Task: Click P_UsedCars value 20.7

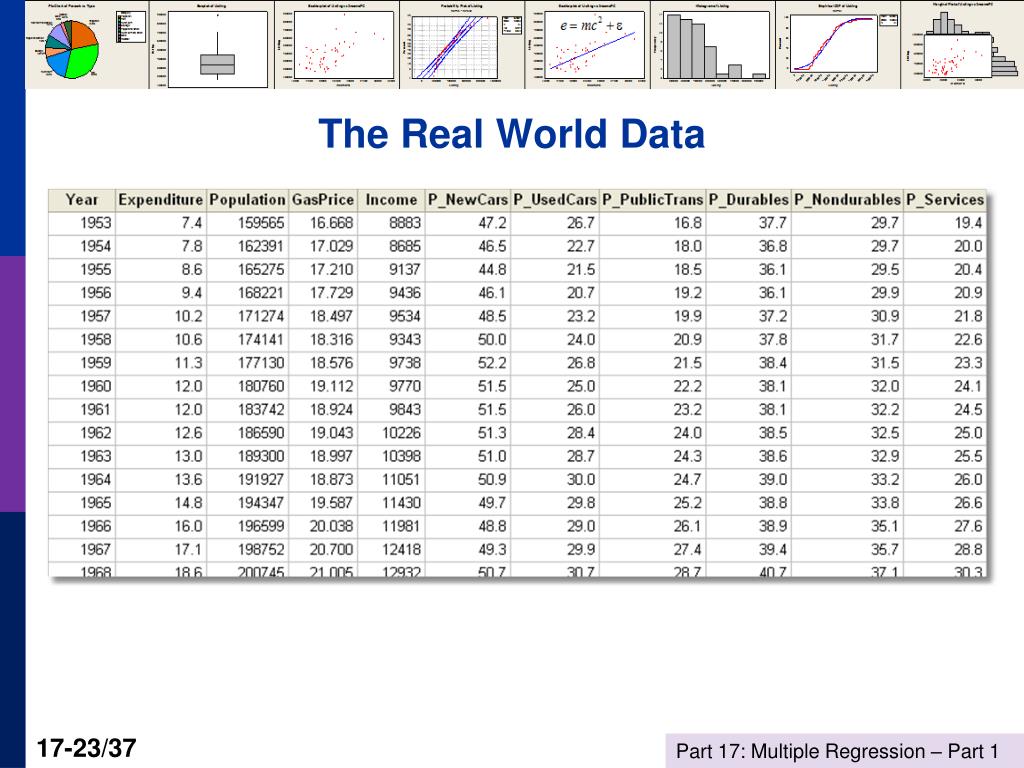Action: (581, 293)
